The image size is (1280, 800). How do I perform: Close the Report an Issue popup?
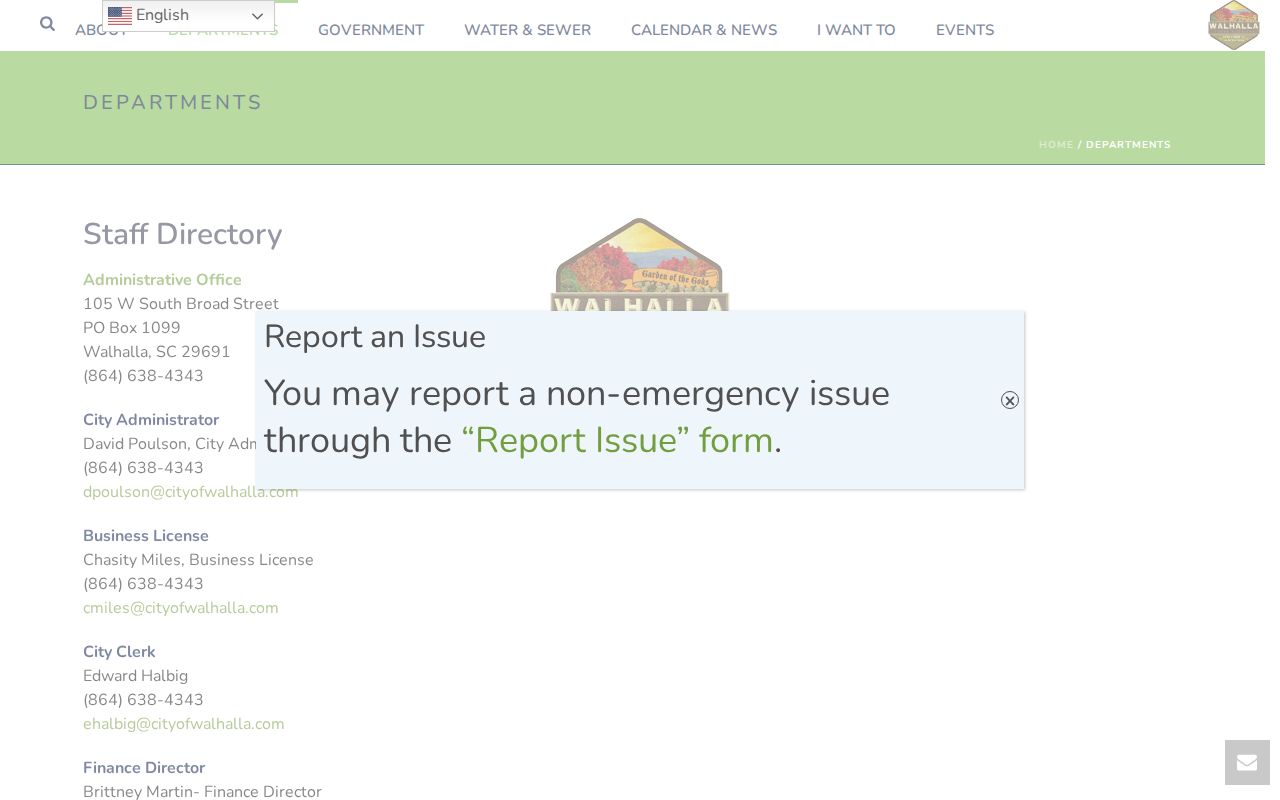click(1010, 400)
